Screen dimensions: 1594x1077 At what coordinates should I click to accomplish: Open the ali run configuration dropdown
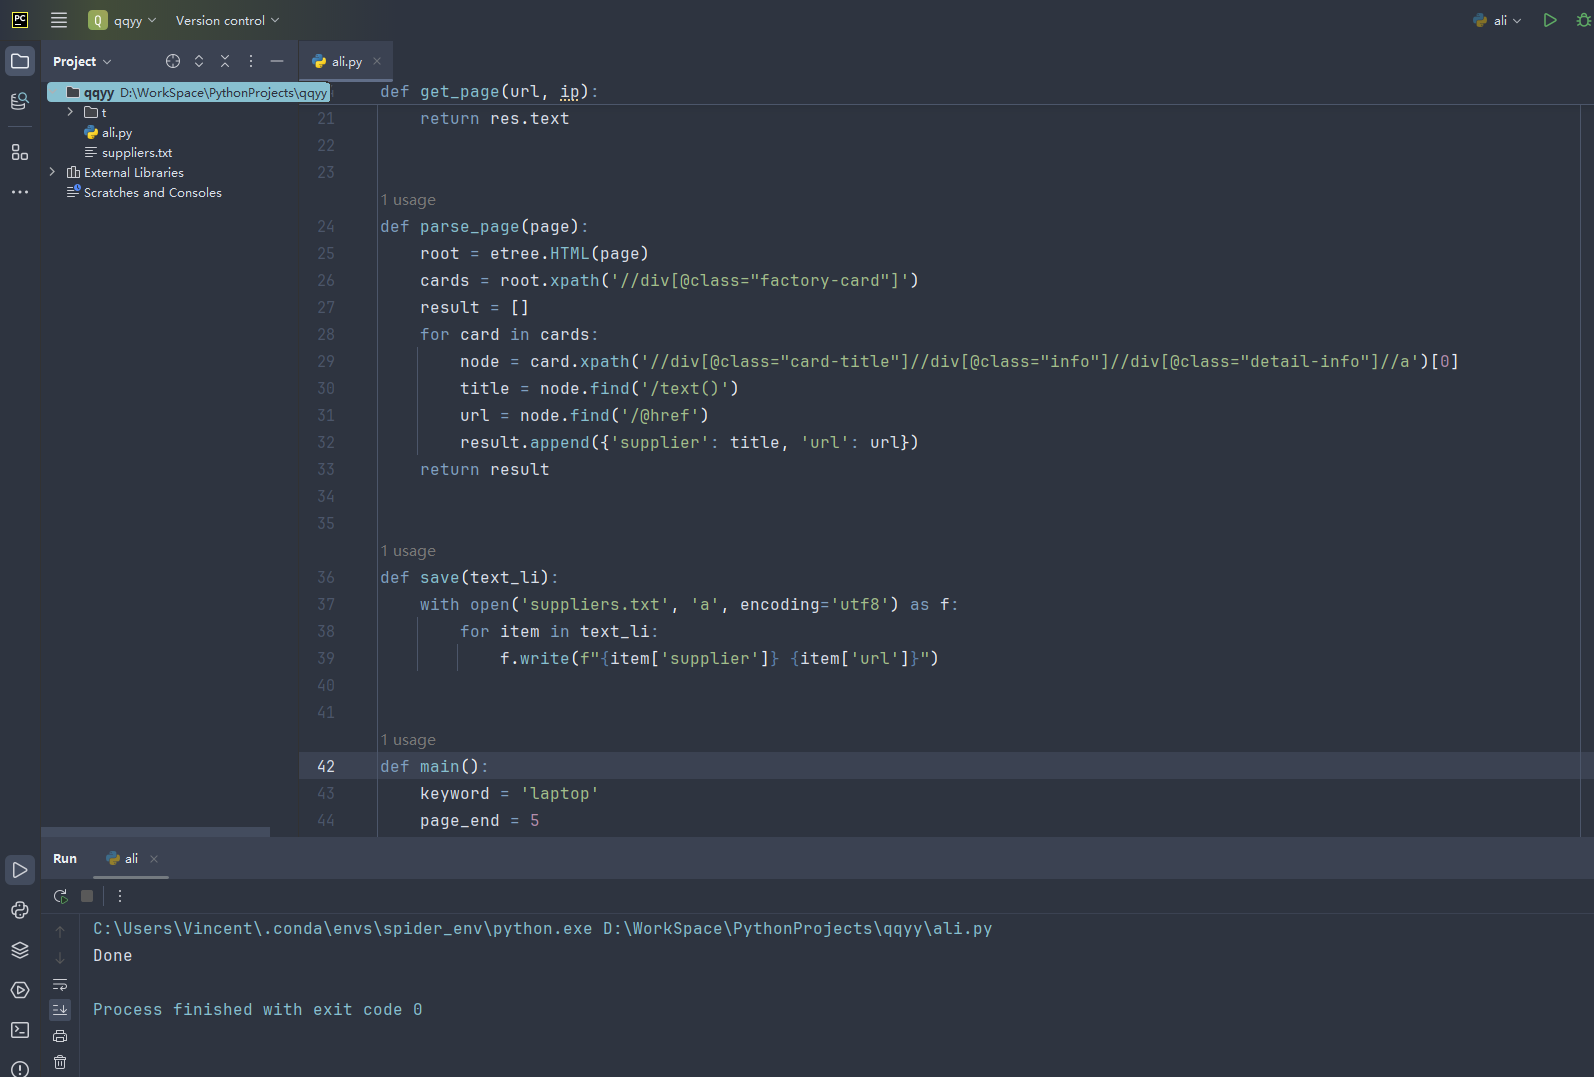1498,20
